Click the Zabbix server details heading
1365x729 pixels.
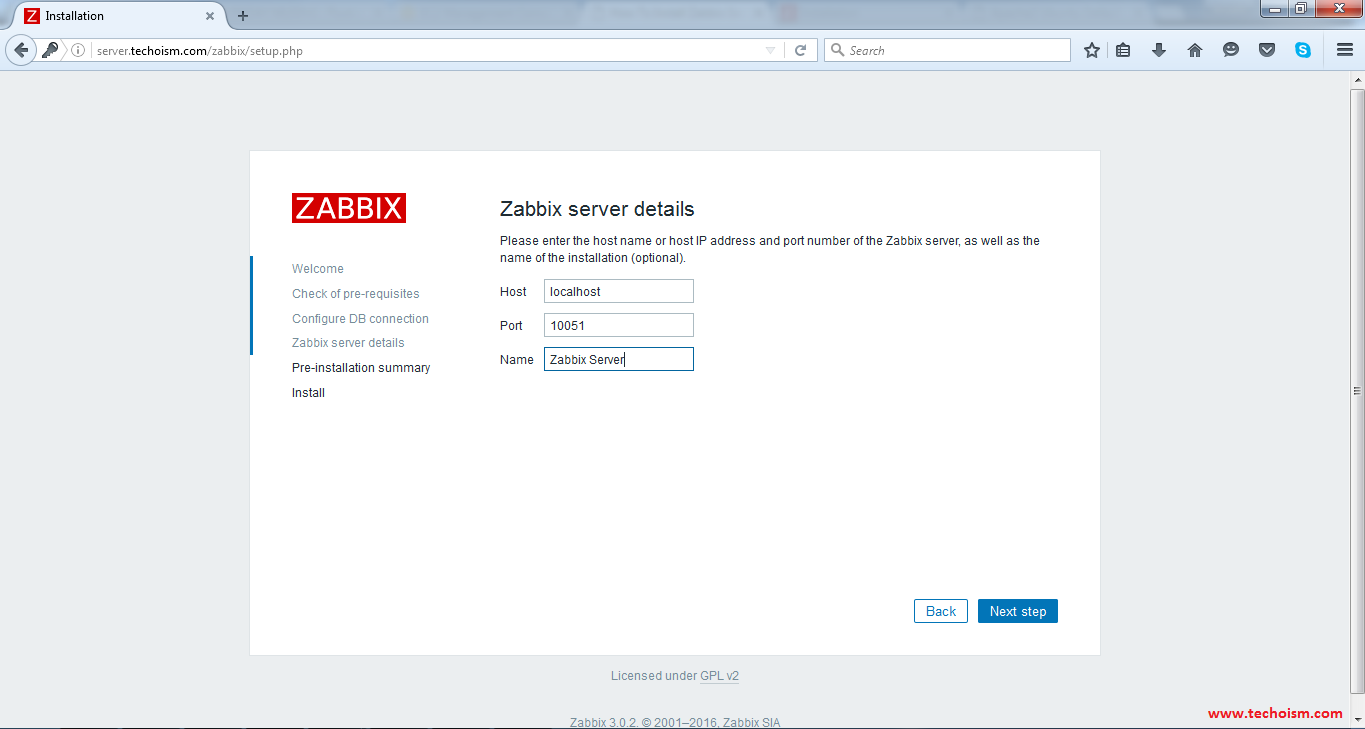(597, 209)
